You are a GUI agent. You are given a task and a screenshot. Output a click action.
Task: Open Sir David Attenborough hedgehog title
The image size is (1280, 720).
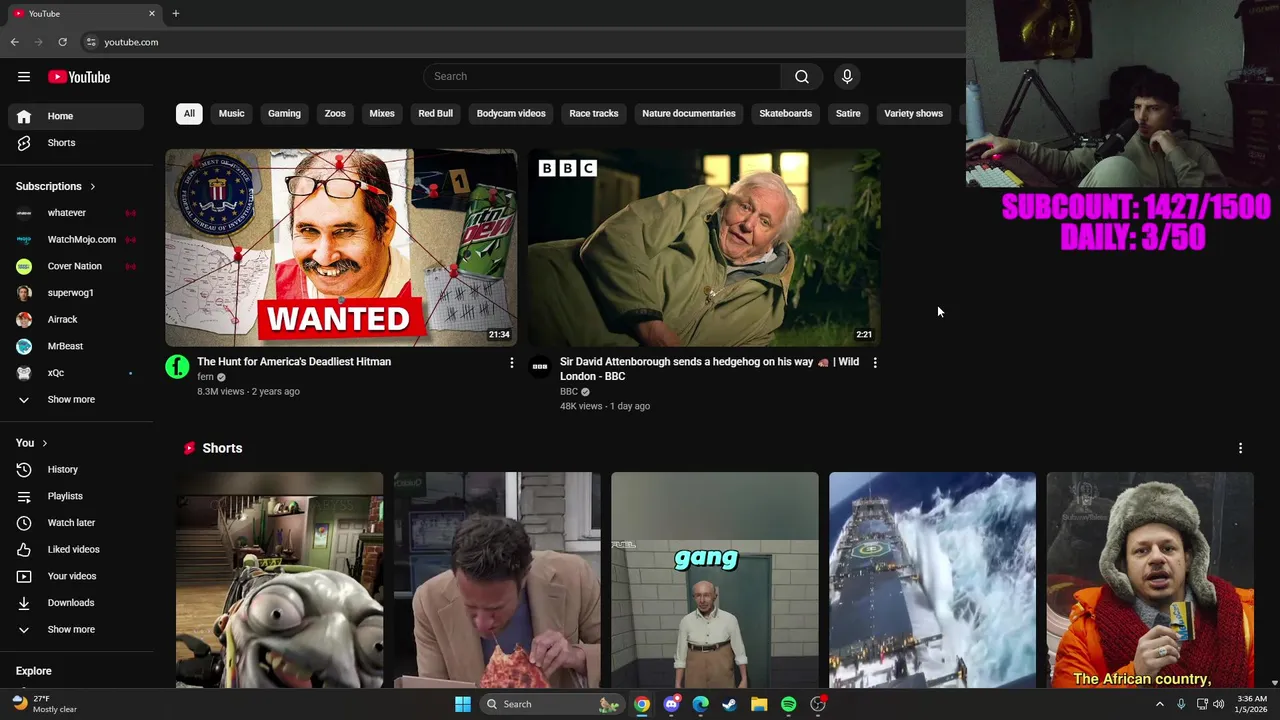pos(709,369)
